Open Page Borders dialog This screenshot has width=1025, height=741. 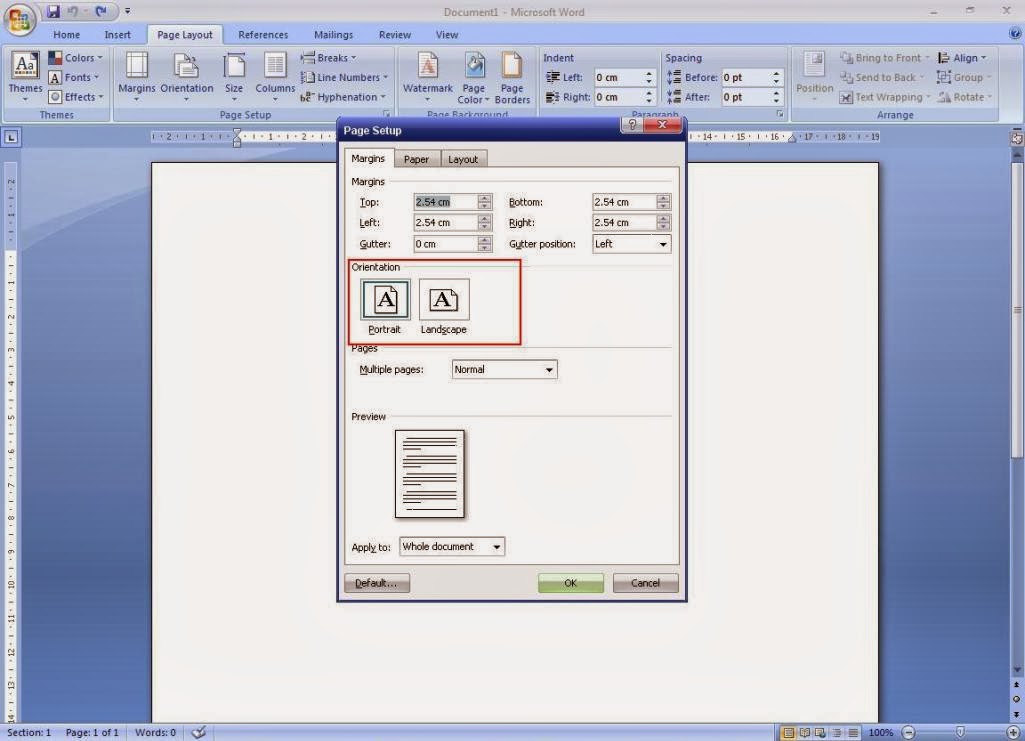coord(512,78)
